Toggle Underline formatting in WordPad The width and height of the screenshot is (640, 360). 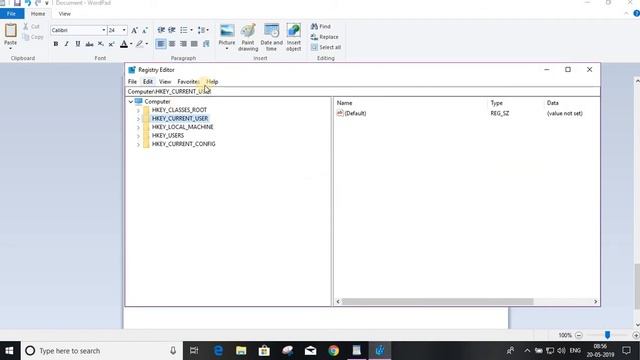click(78, 44)
